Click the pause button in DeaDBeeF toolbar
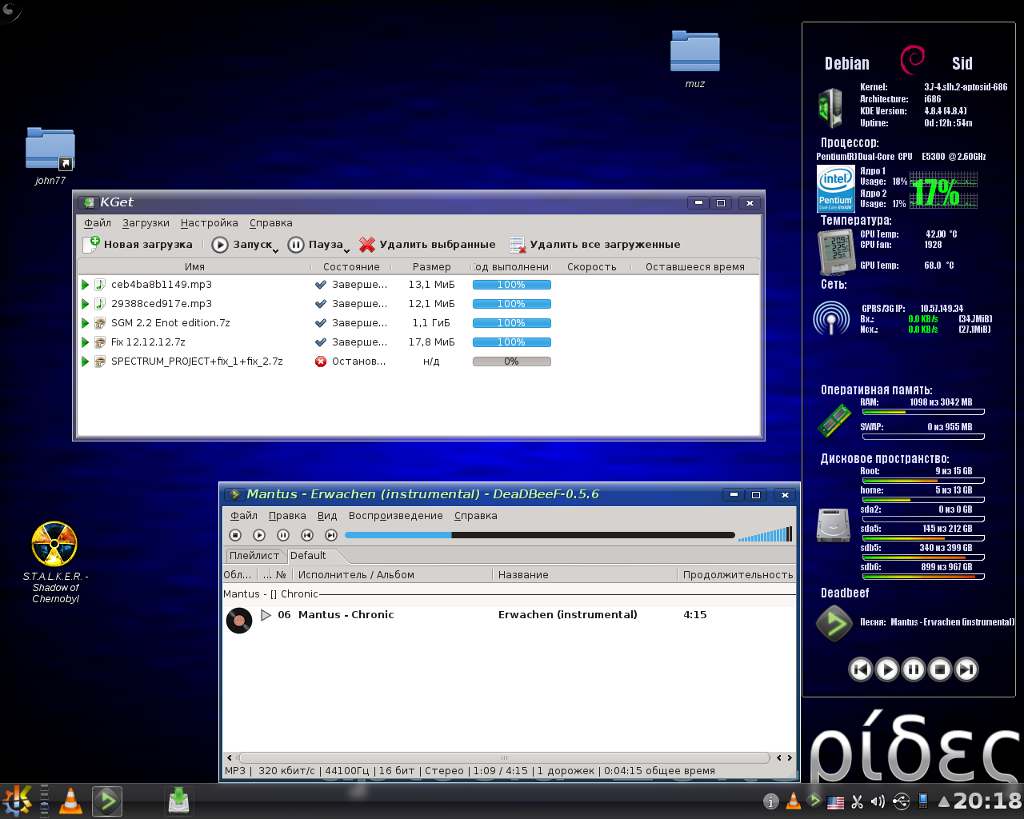 pos(283,535)
